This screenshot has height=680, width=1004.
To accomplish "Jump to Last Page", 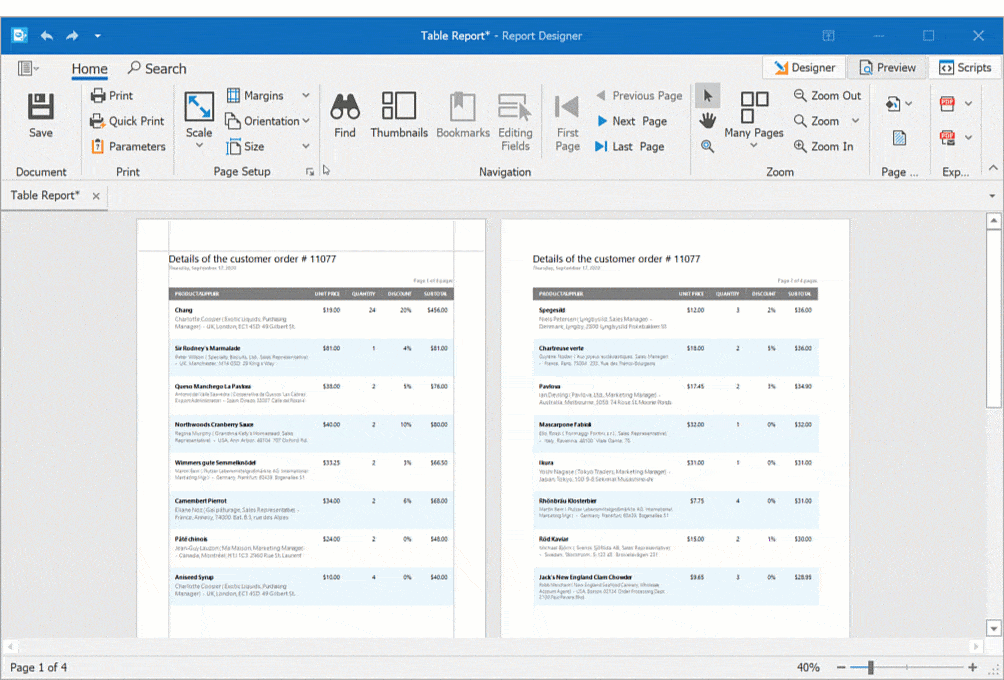I will (x=634, y=144).
